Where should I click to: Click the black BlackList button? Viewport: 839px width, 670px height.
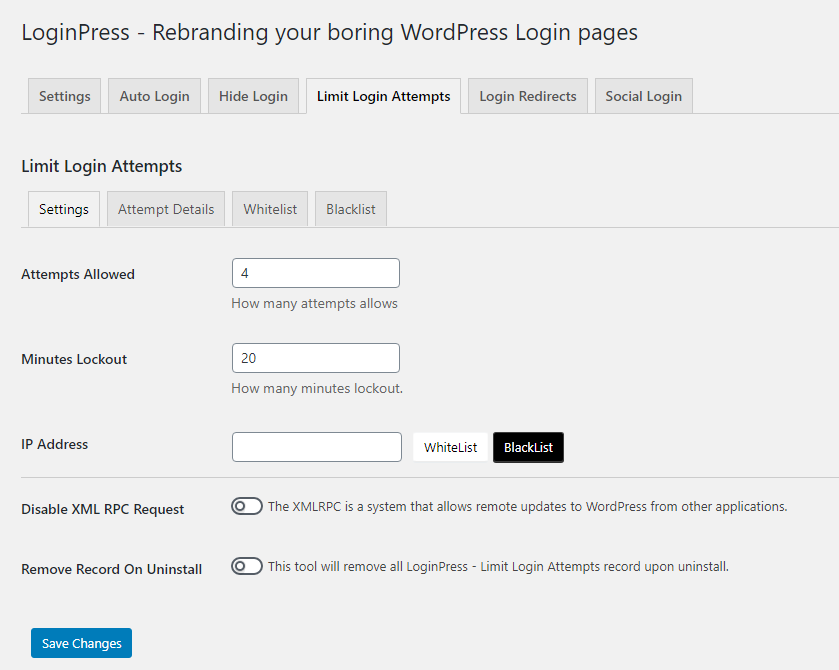tap(528, 447)
